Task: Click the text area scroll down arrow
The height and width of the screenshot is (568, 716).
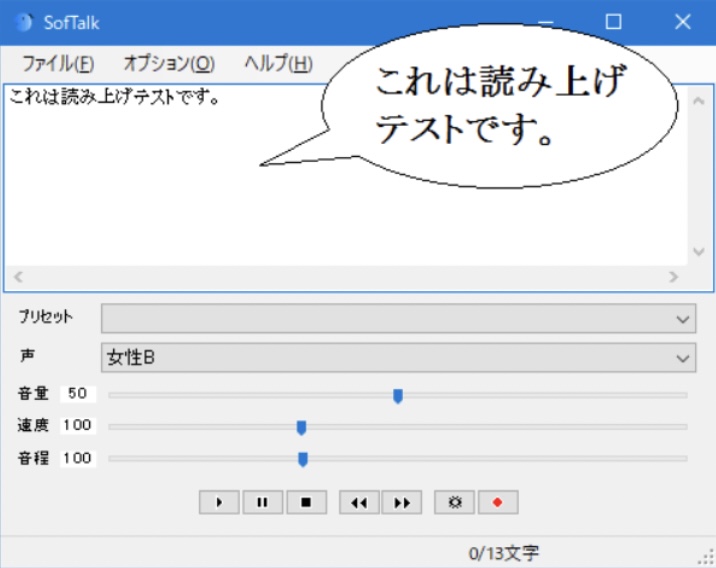Action: [x=698, y=252]
